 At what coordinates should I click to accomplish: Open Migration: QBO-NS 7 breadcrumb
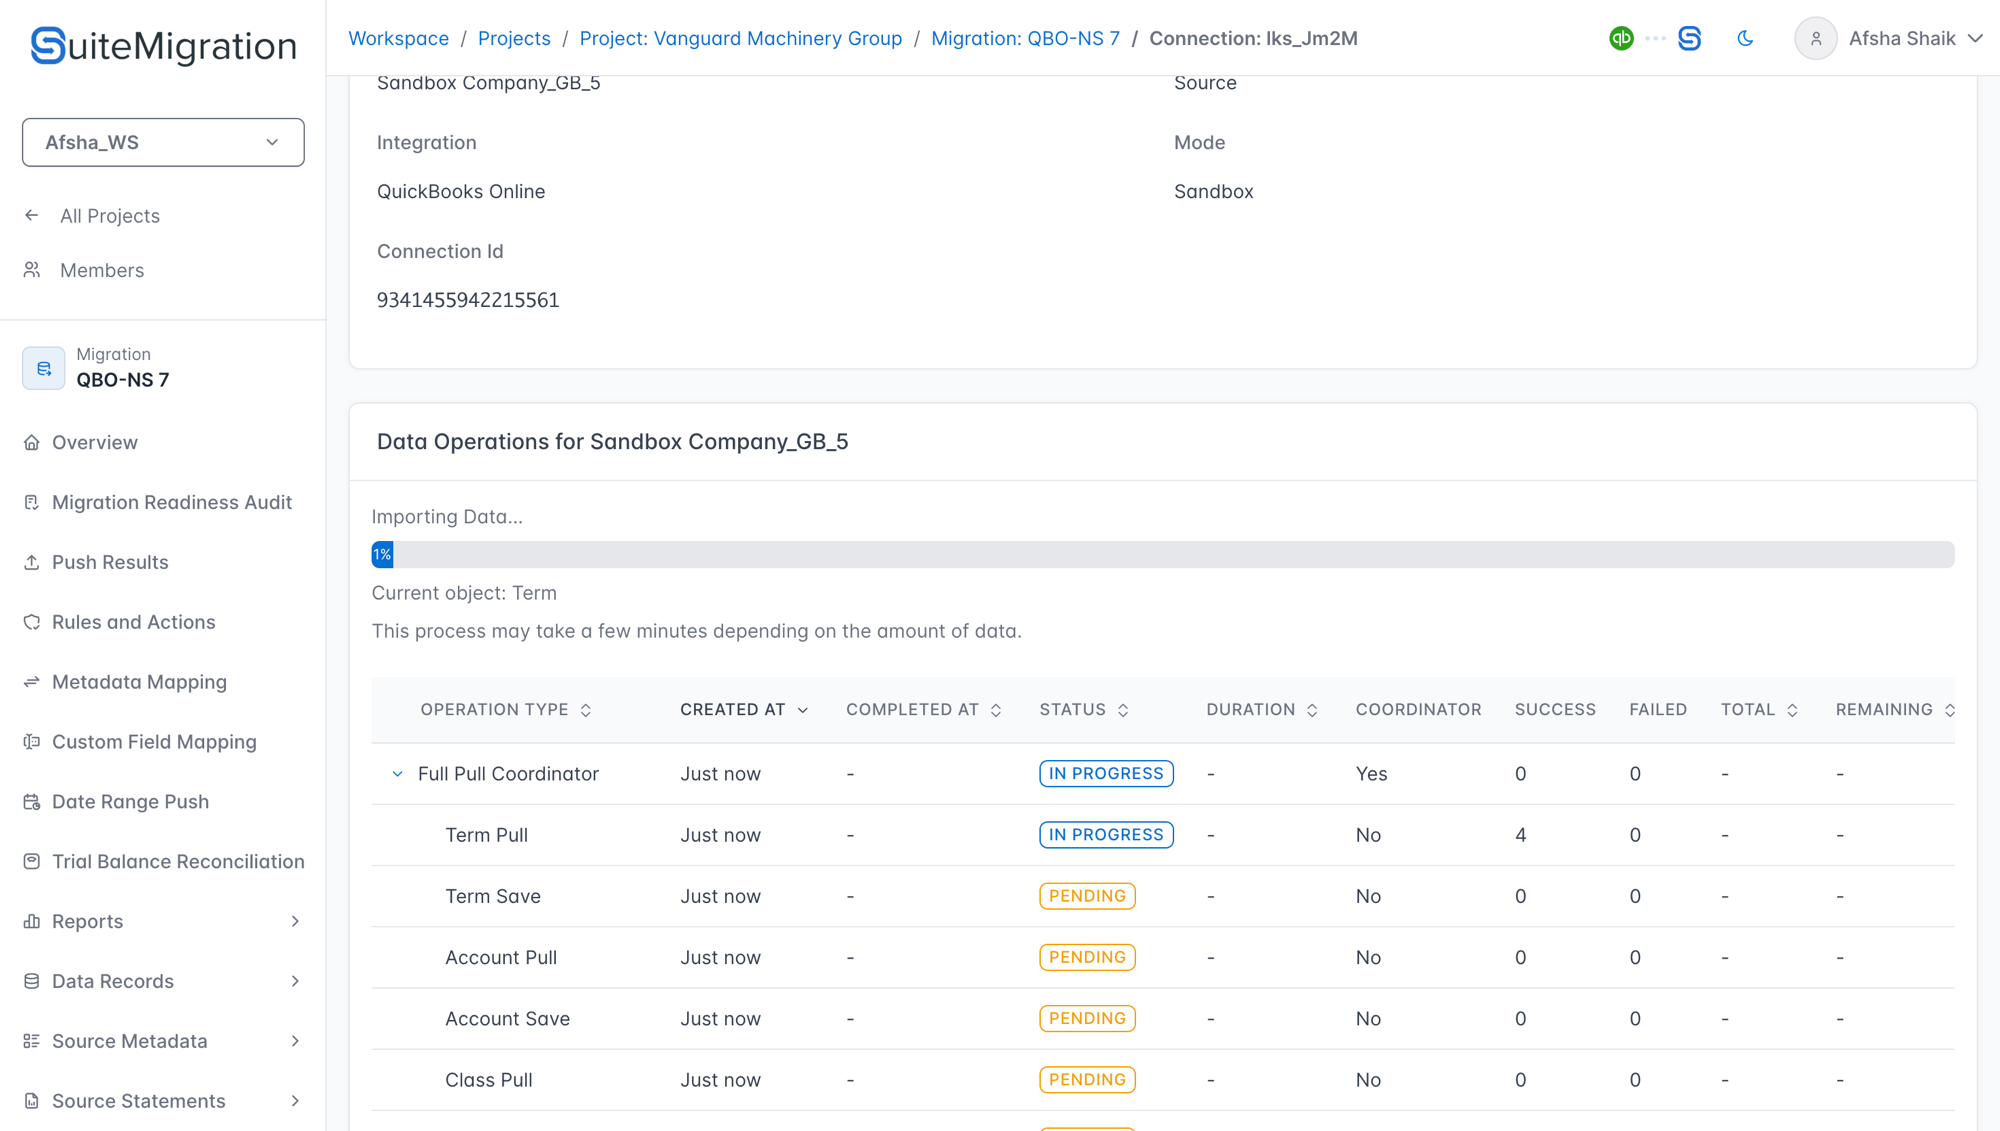pyautogui.click(x=1025, y=38)
